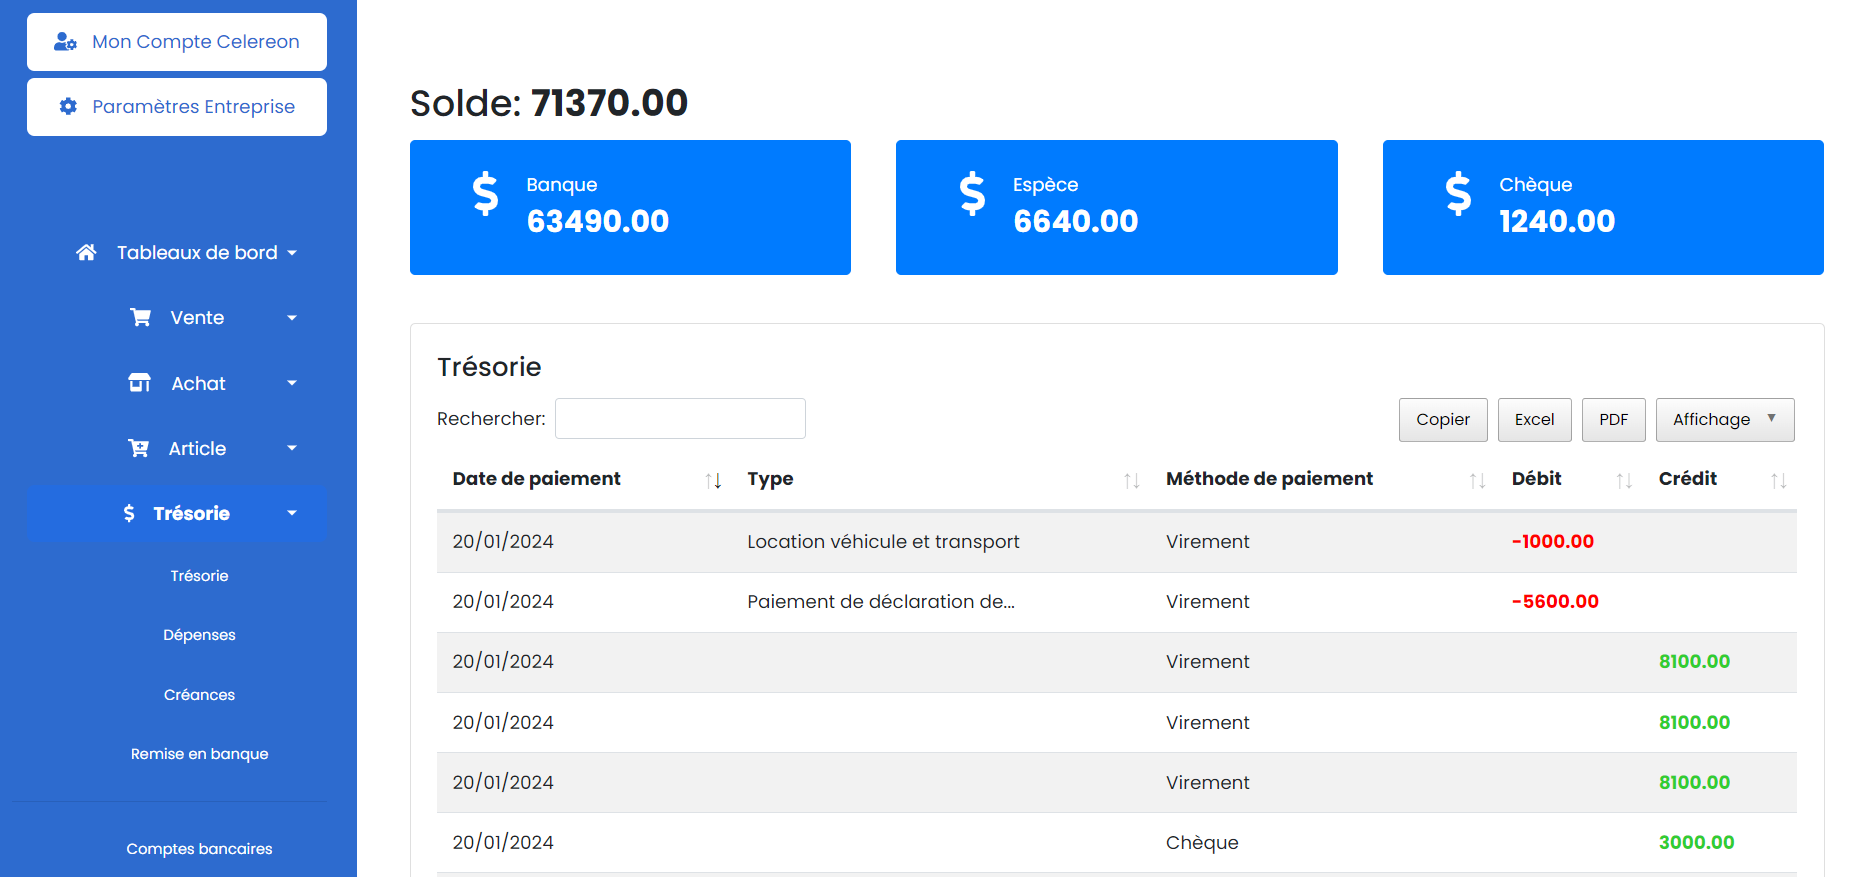Click the dollar icon on the Chèque card
Viewport: 1858px width, 877px height.
1458,194
